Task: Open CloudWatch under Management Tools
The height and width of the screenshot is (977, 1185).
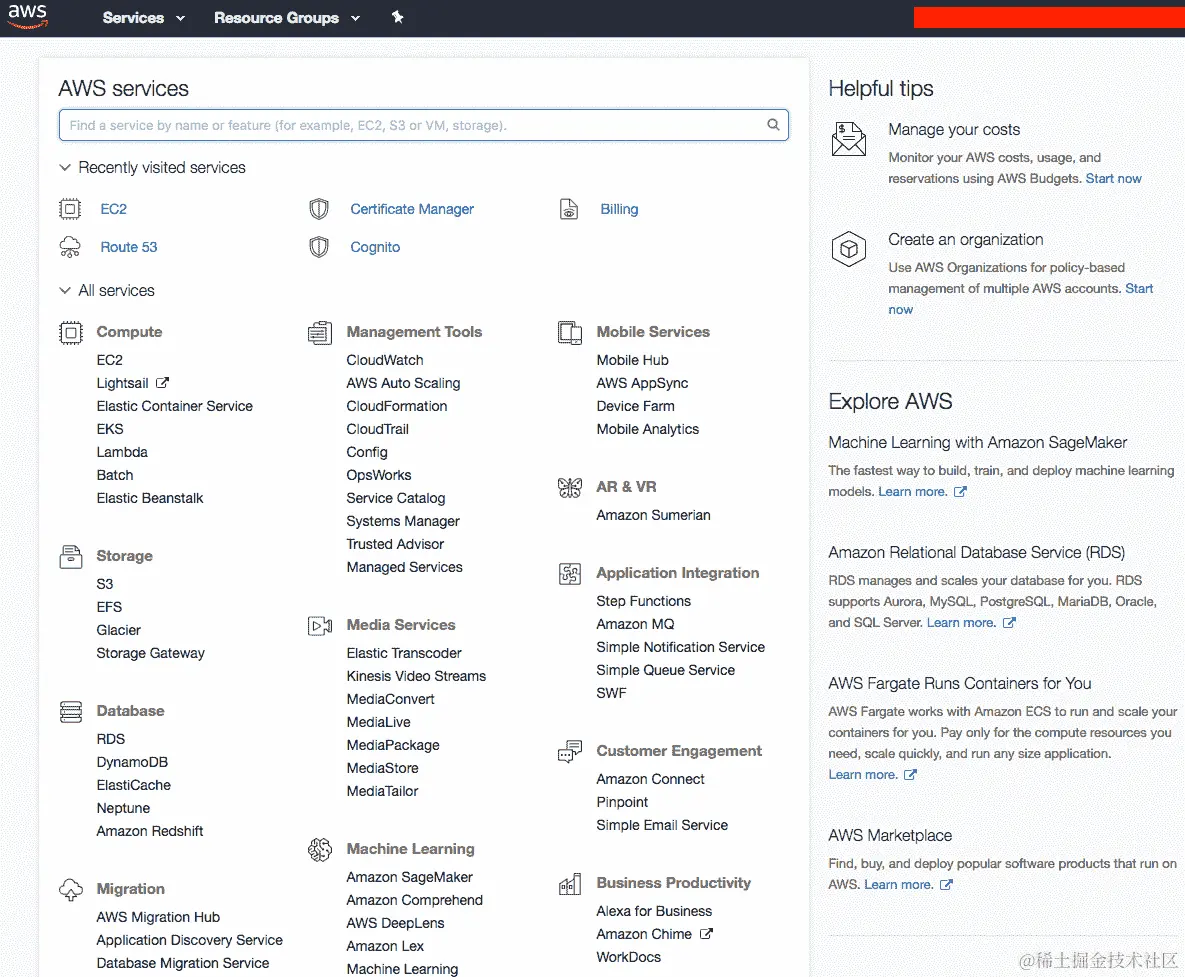Action: [385, 360]
